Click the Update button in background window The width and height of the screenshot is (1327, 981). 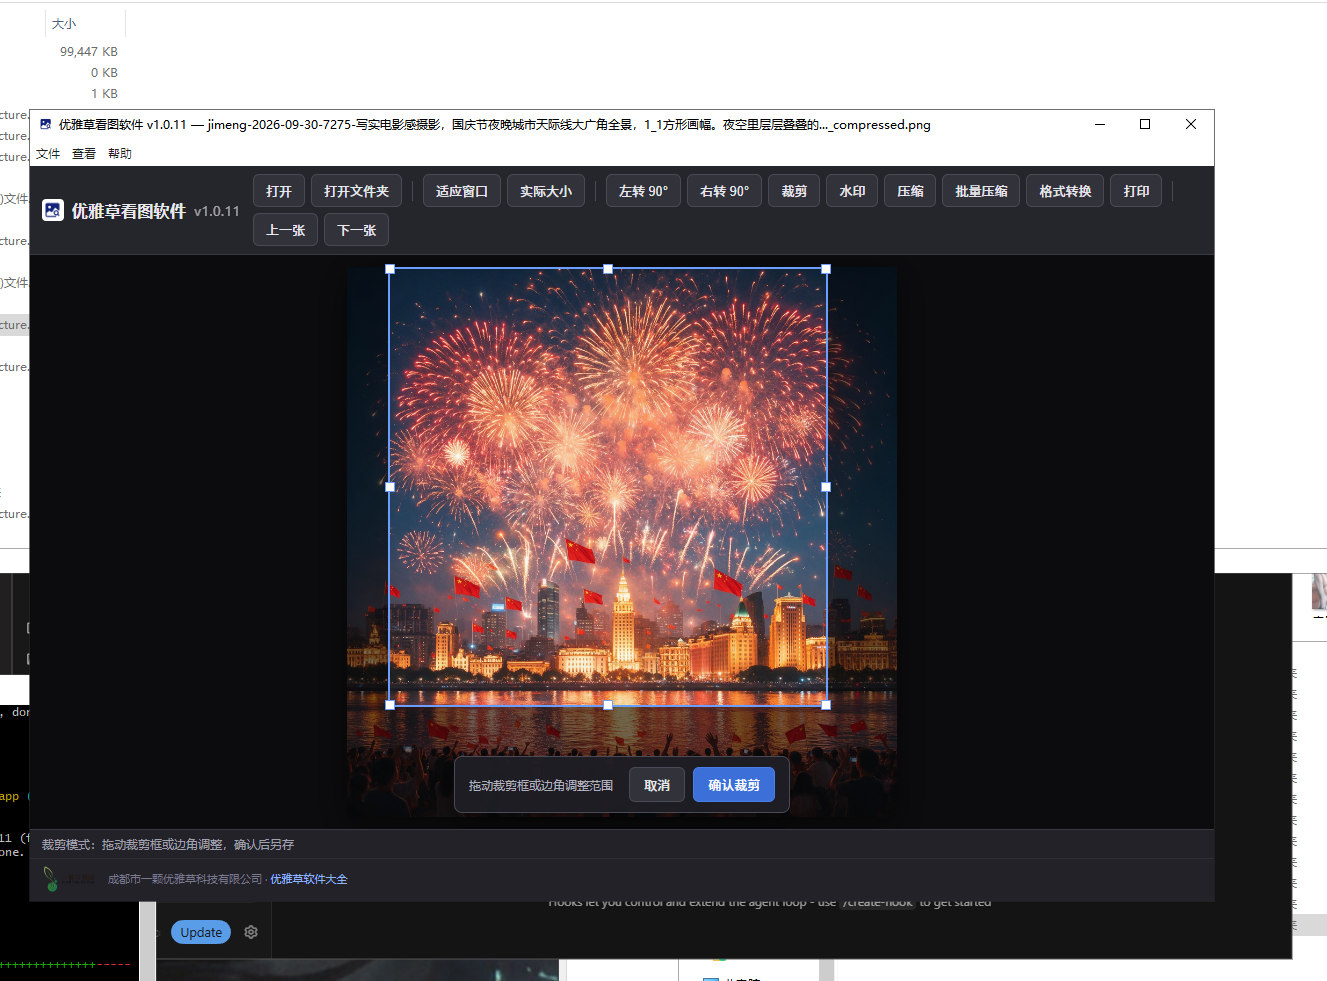pyautogui.click(x=201, y=932)
